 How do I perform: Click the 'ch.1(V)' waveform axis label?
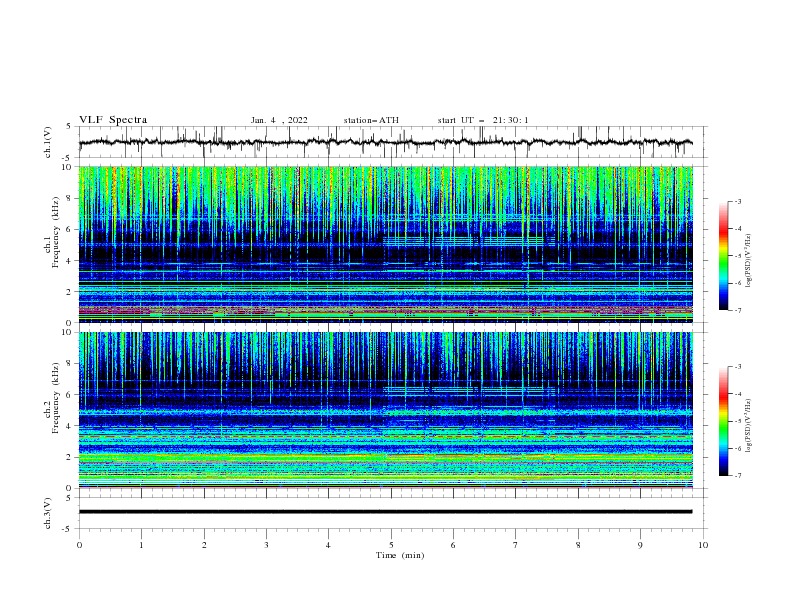click(48, 142)
